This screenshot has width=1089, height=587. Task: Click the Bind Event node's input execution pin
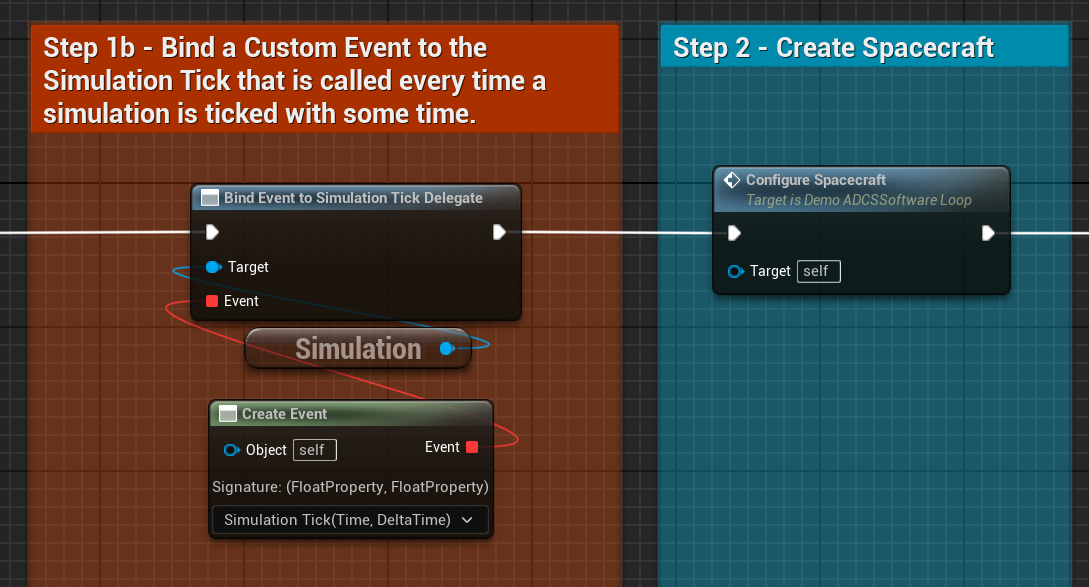212,233
